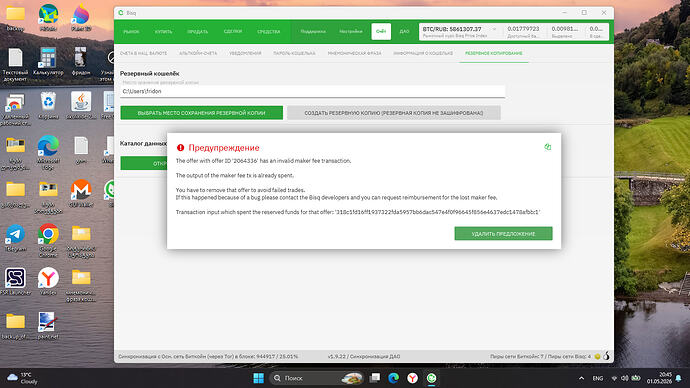Viewport: 690px width, 388px height.
Task: Open the paint.net desktop shortcut
Action: click(x=48, y=326)
